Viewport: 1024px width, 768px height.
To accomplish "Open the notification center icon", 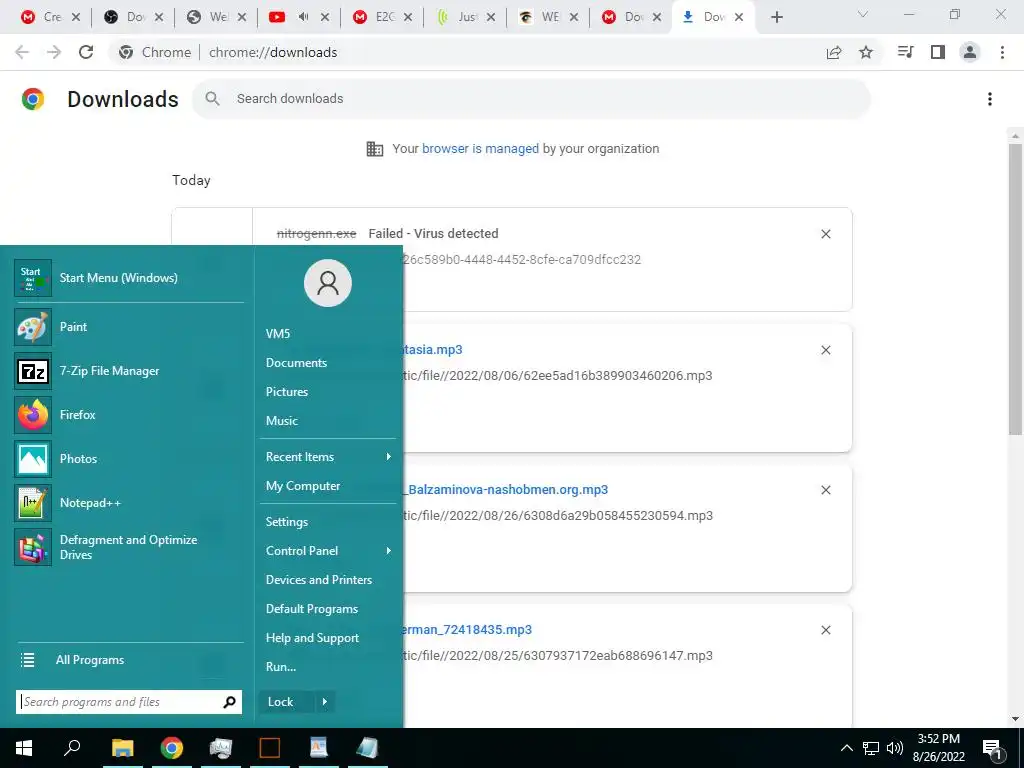I will pyautogui.click(x=993, y=748).
